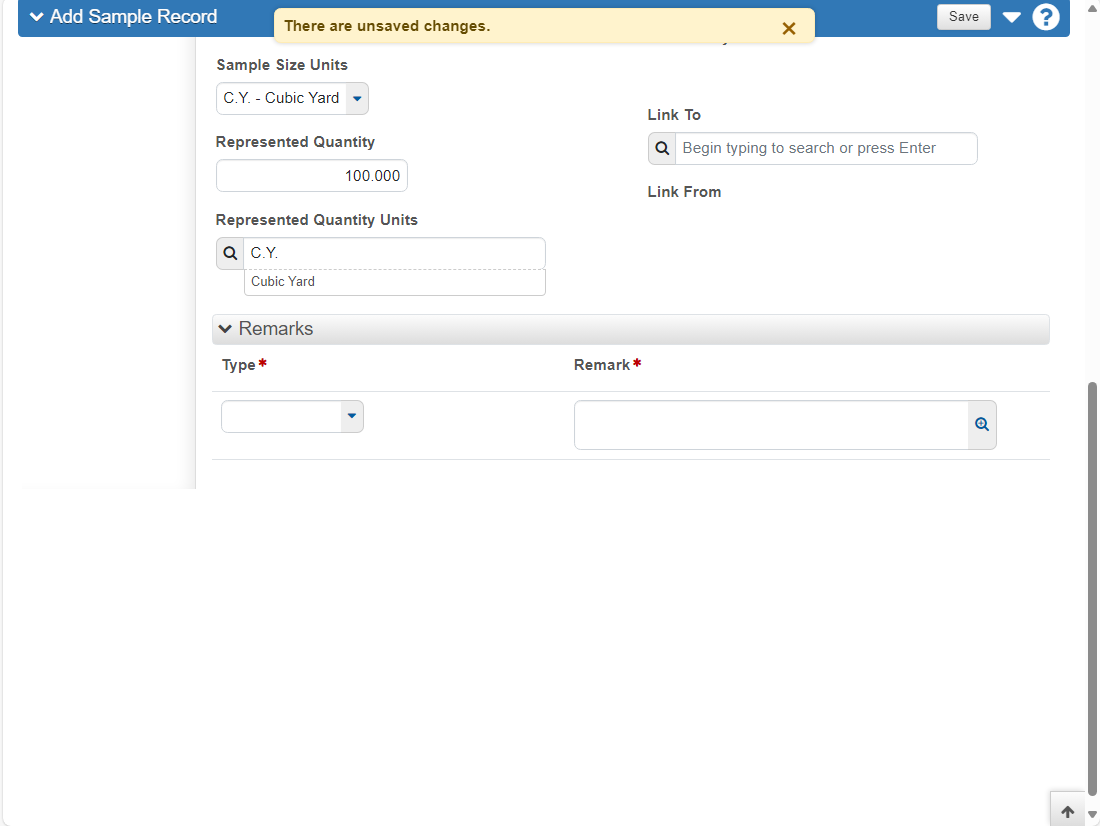Click the Add Sample Record title
This screenshot has height=826, width=1100.
click(133, 17)
